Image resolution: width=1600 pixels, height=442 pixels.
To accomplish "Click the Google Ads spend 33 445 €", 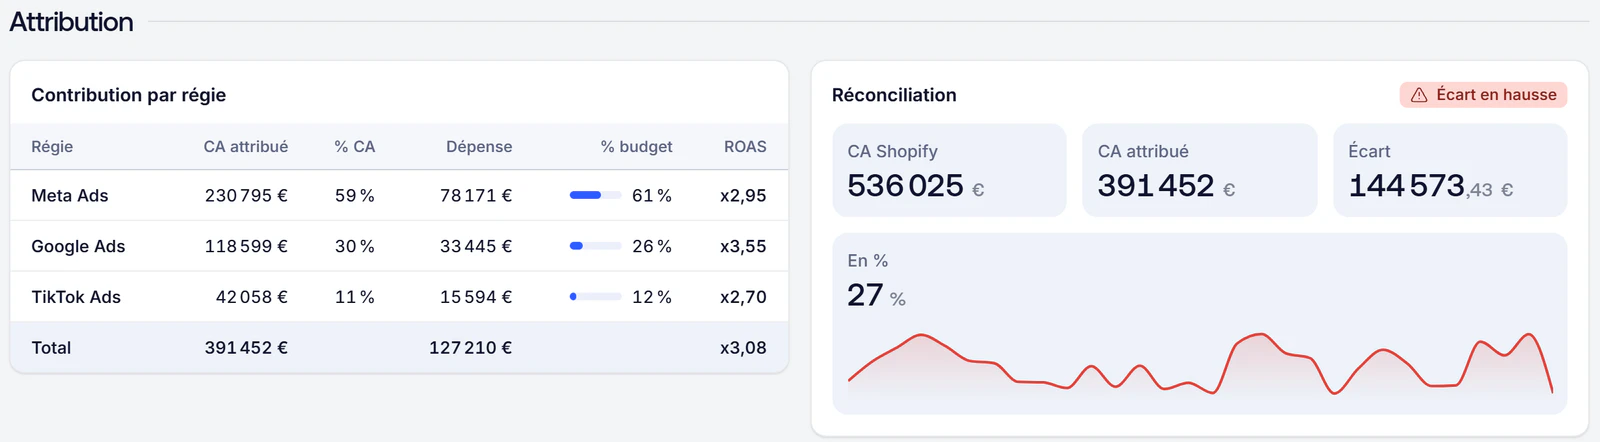I will coord(476,246).
